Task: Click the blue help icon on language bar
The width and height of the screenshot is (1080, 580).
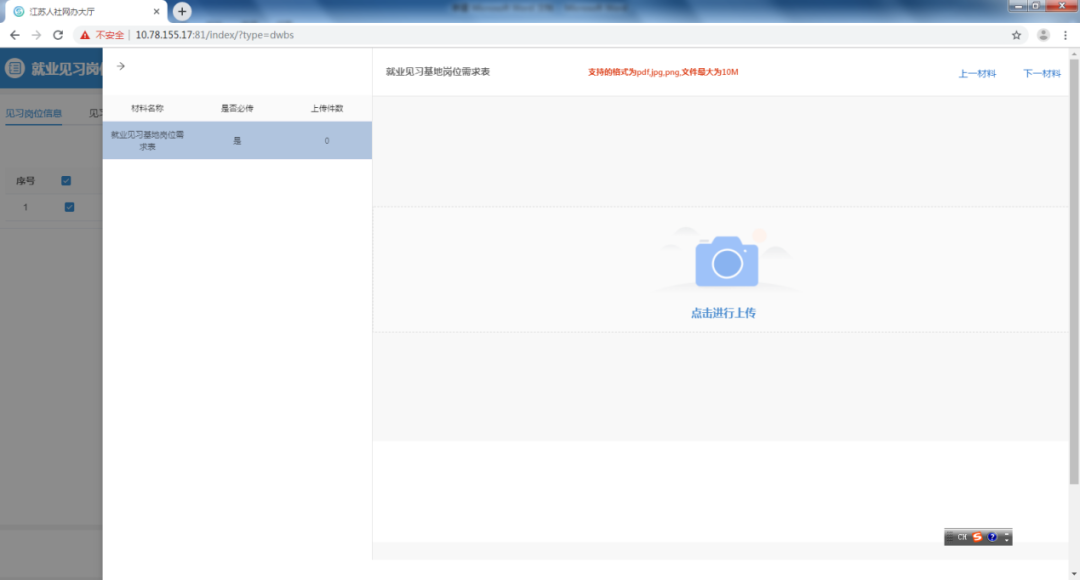Action: (x=992, y=537)
